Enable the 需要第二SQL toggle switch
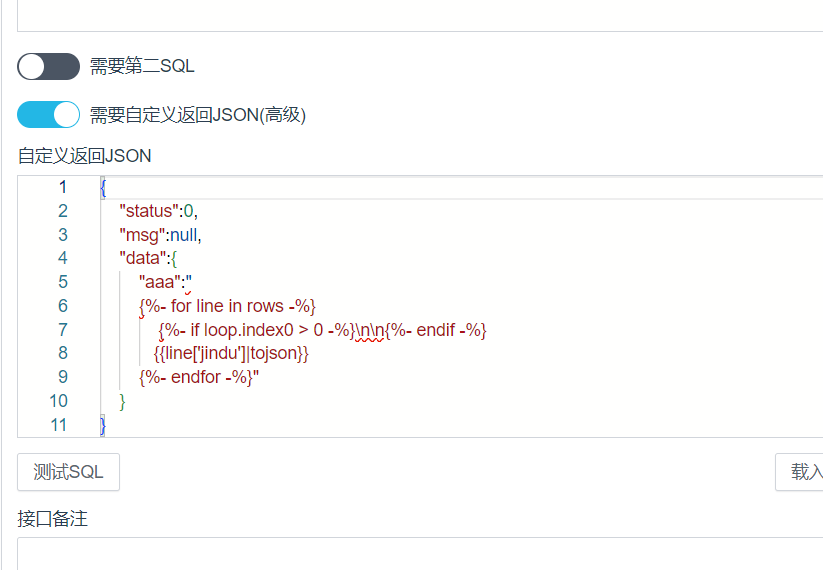 (48, 67)
